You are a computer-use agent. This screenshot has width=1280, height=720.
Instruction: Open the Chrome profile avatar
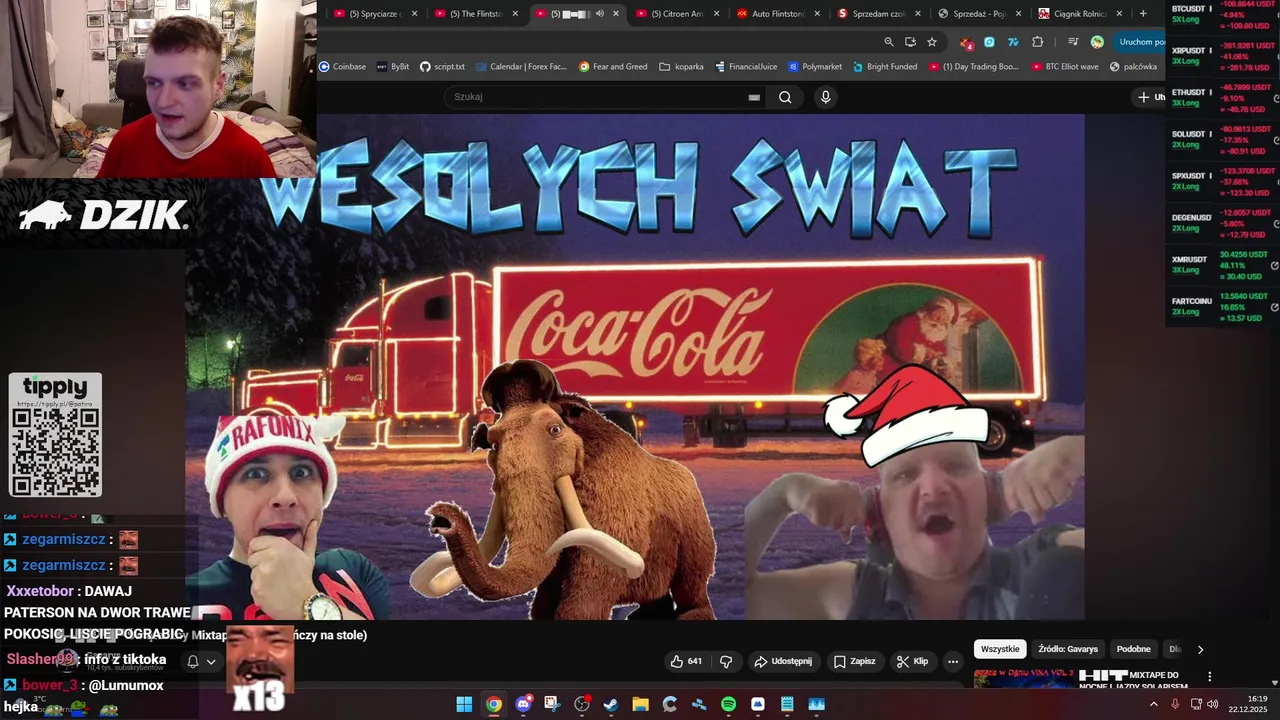click(1097, 42)
